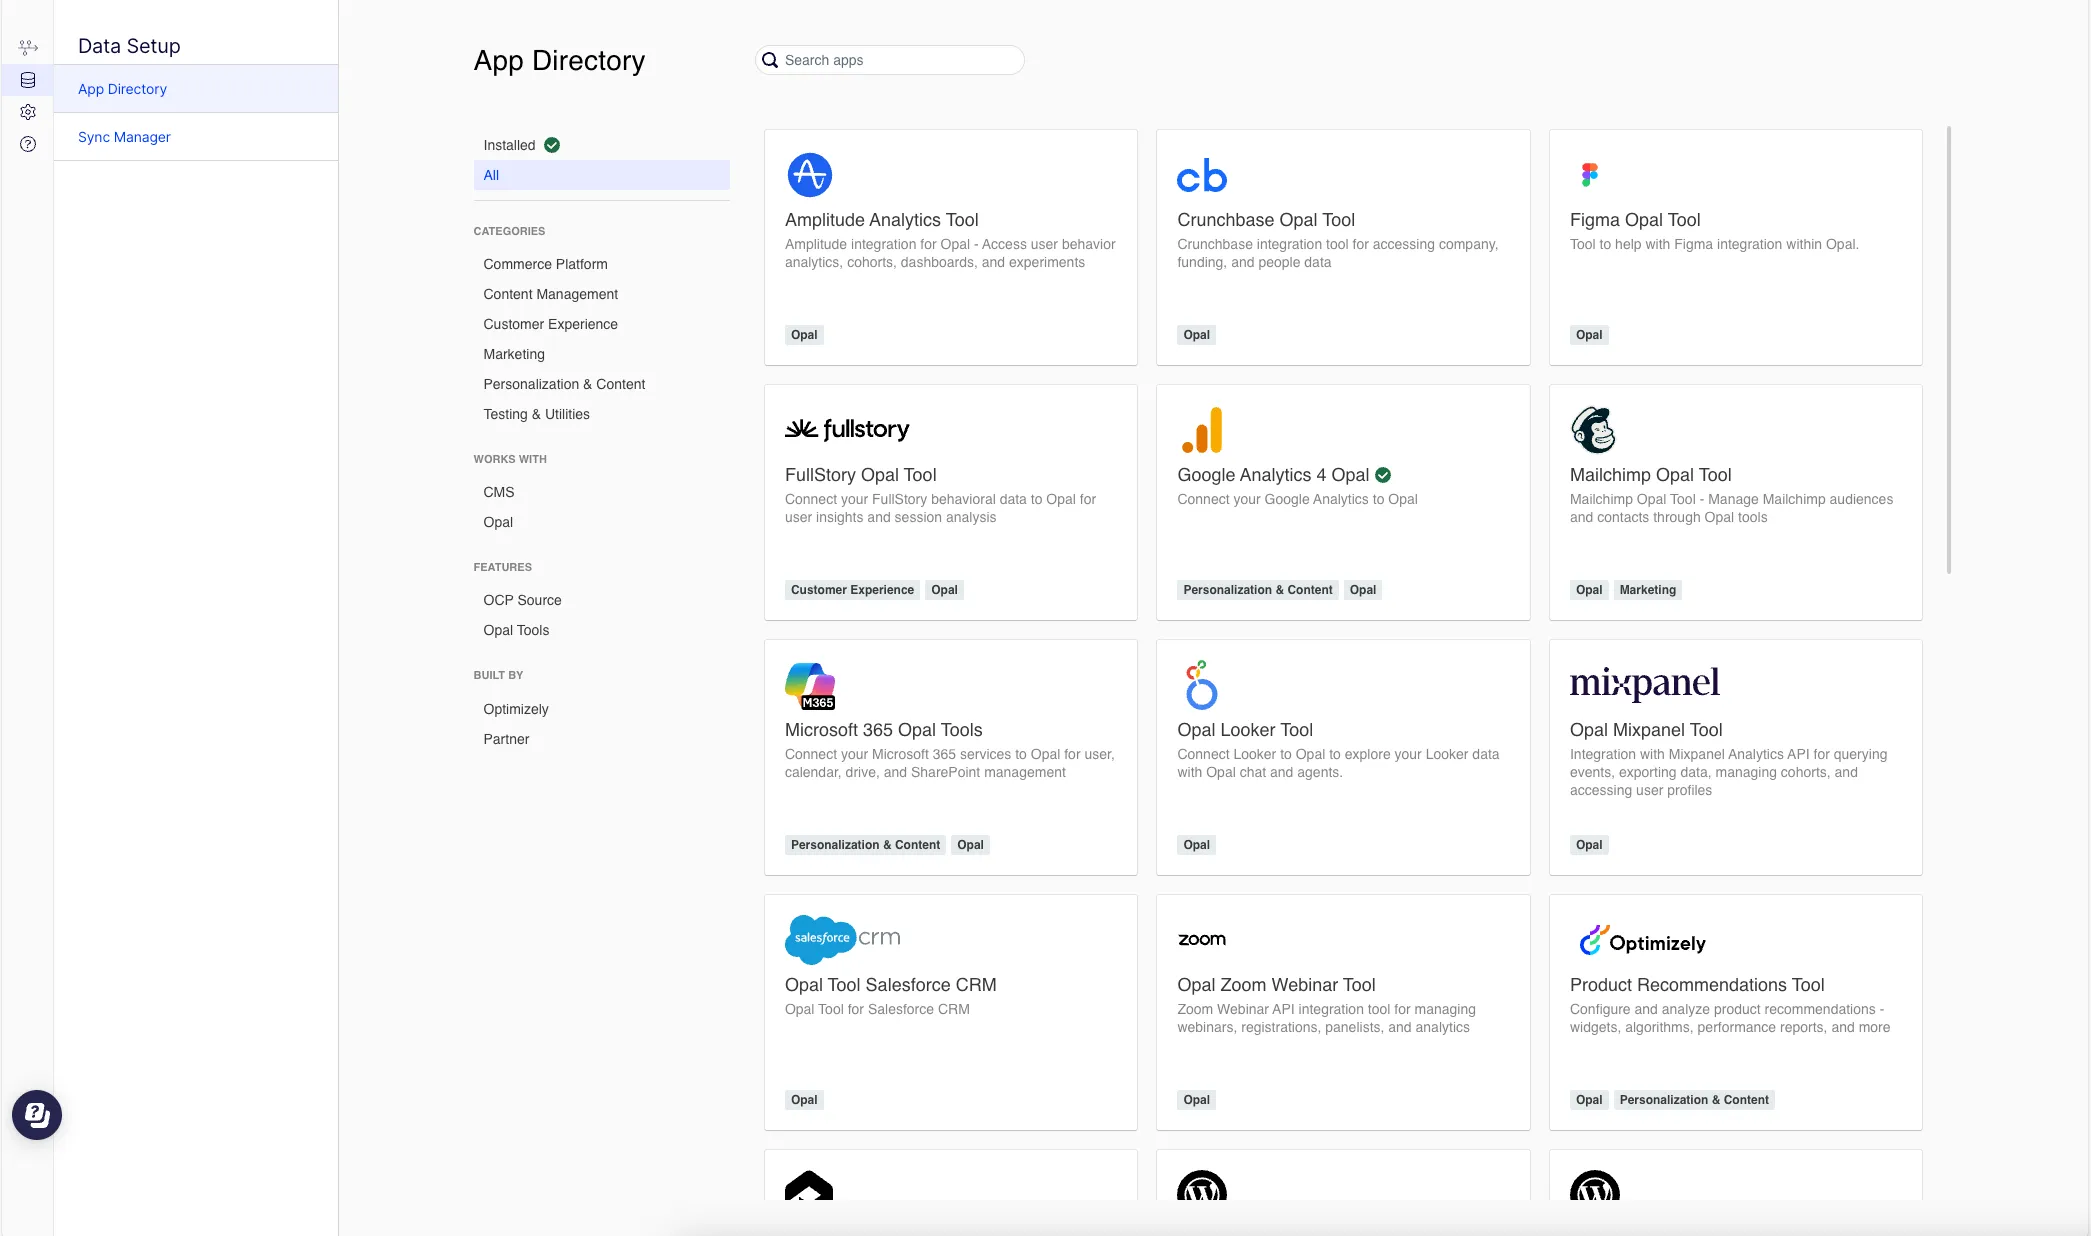Click the Crunchbase cb logo
Screen dimensions: 2091x1236
coord(1202,176)
